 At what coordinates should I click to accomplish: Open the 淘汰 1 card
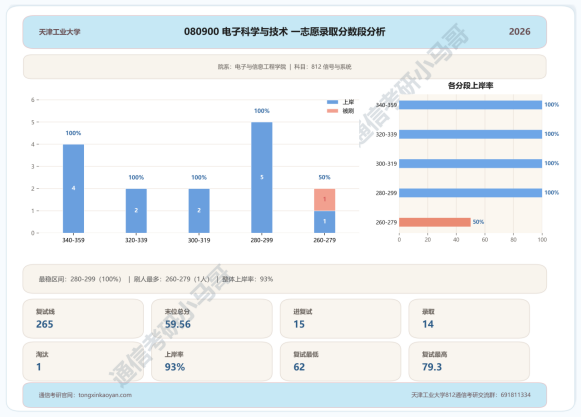pyautogui.click(x=83, y=361)
